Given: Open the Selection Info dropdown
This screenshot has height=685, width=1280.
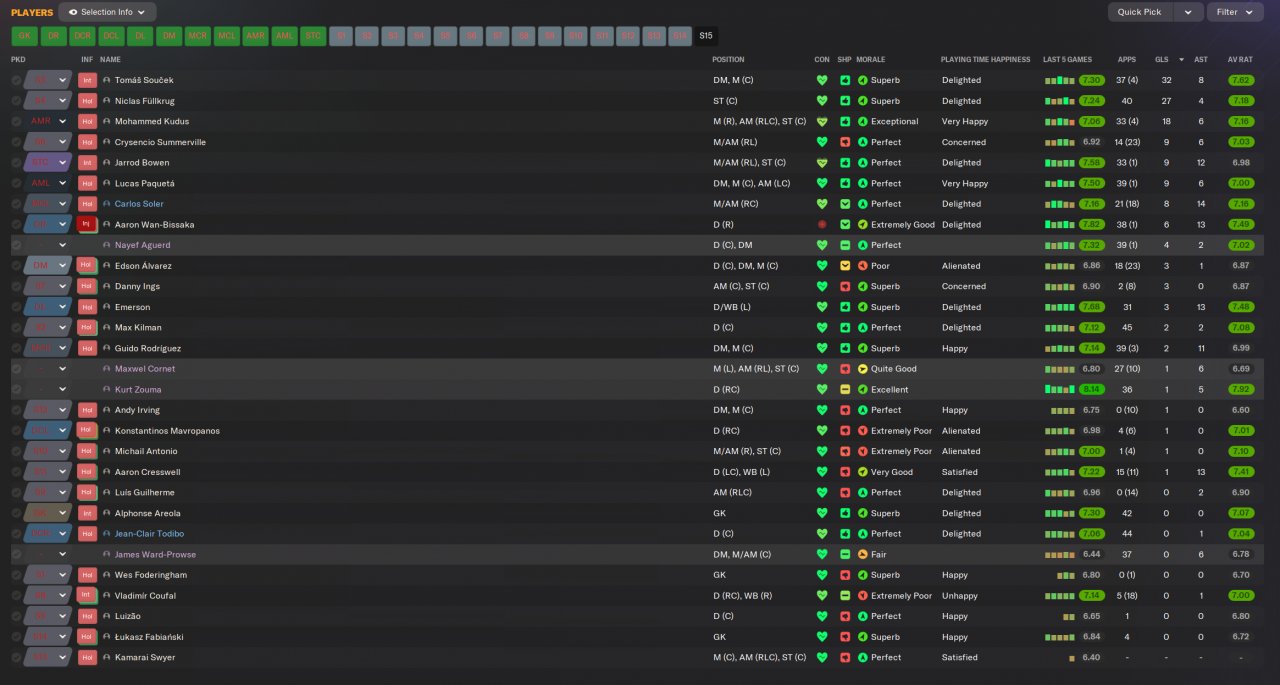Looking at the screenshot, I should click(107, 12).
